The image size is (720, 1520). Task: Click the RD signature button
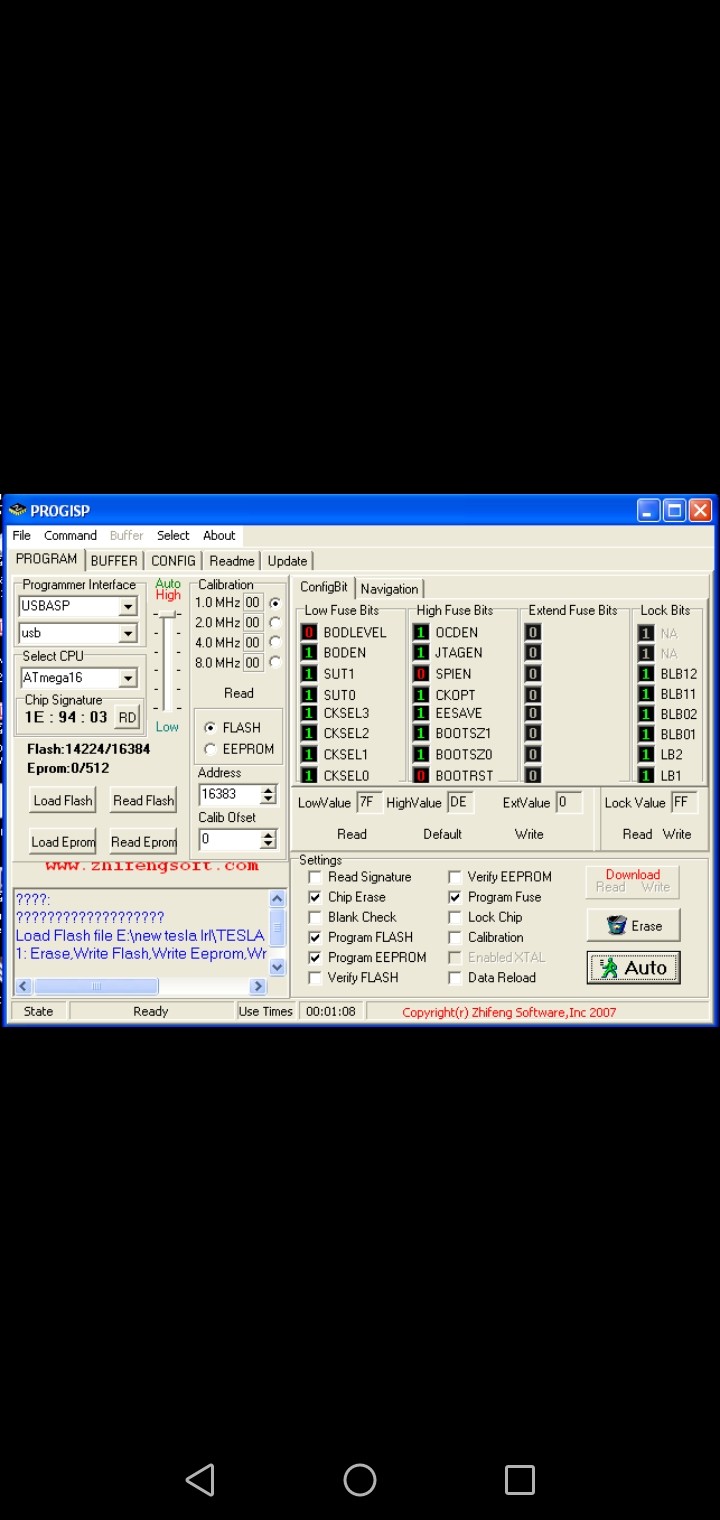tap(127, 717)
